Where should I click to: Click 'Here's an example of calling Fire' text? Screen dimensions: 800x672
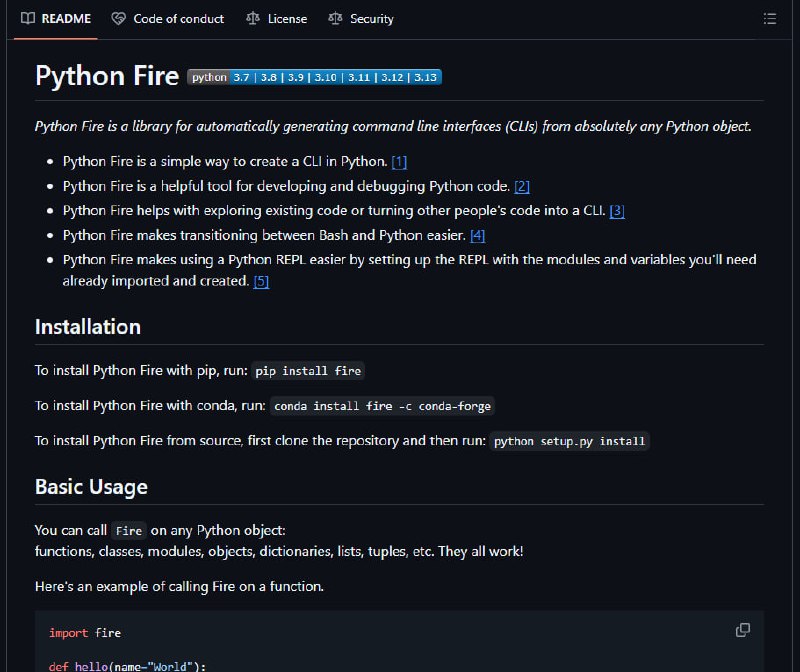[180, 586]
